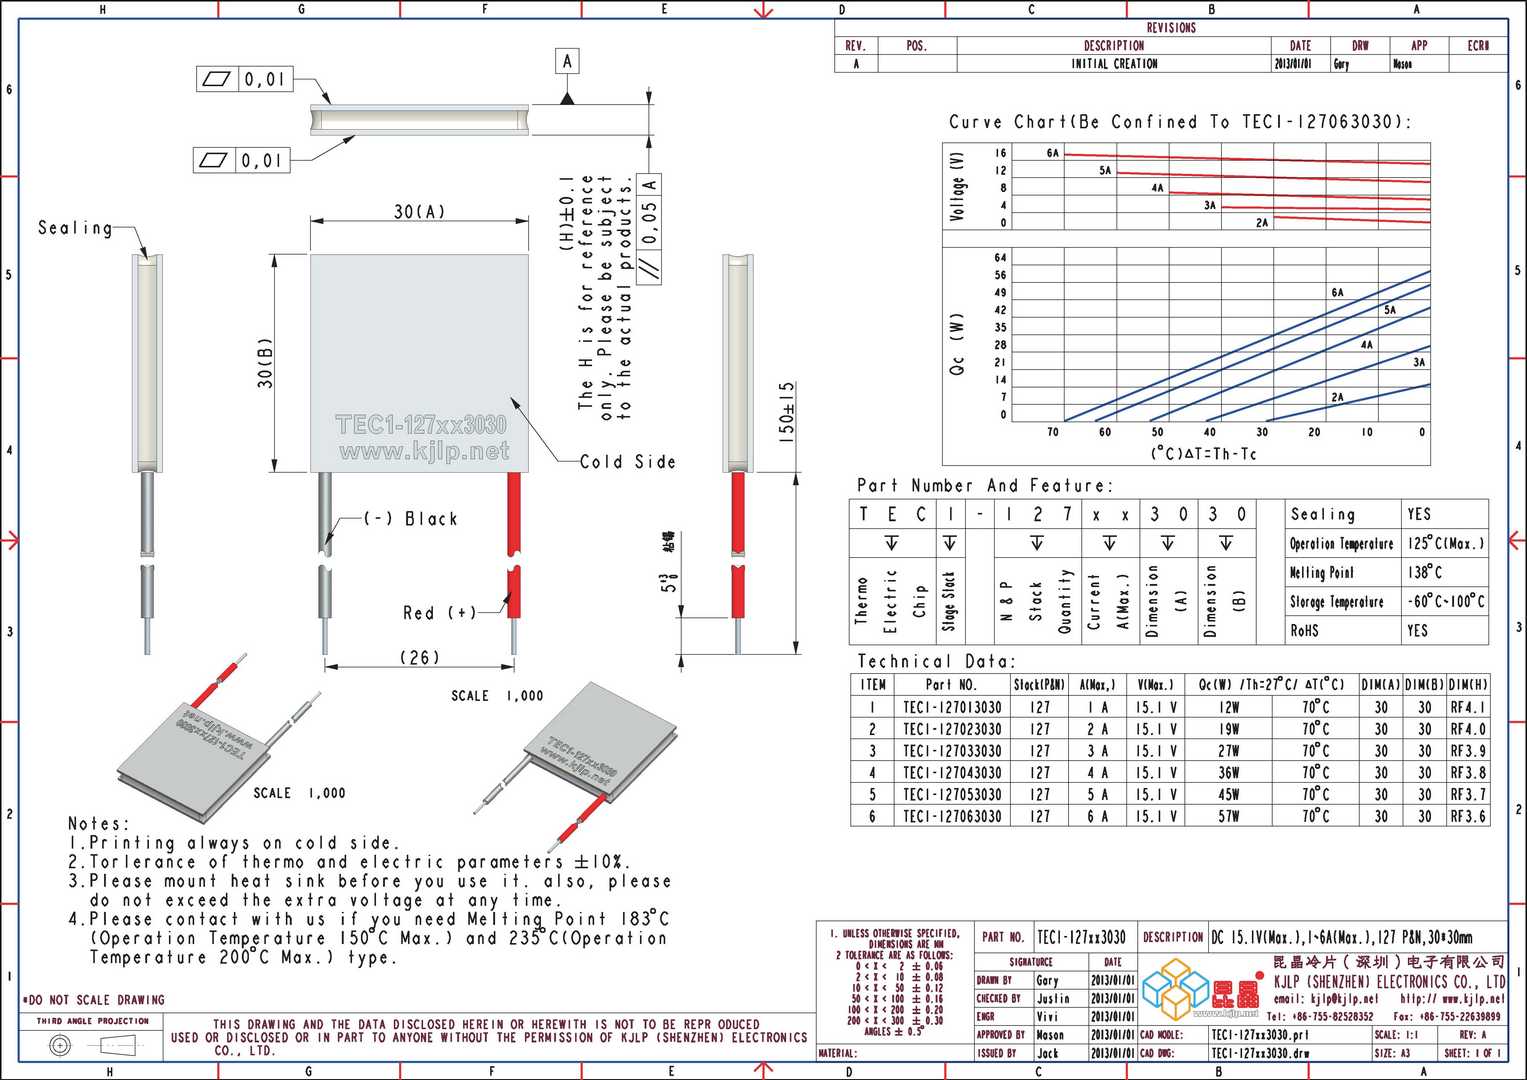Select TEC1-127023030 in the technical data table

[x=952, y=729]
